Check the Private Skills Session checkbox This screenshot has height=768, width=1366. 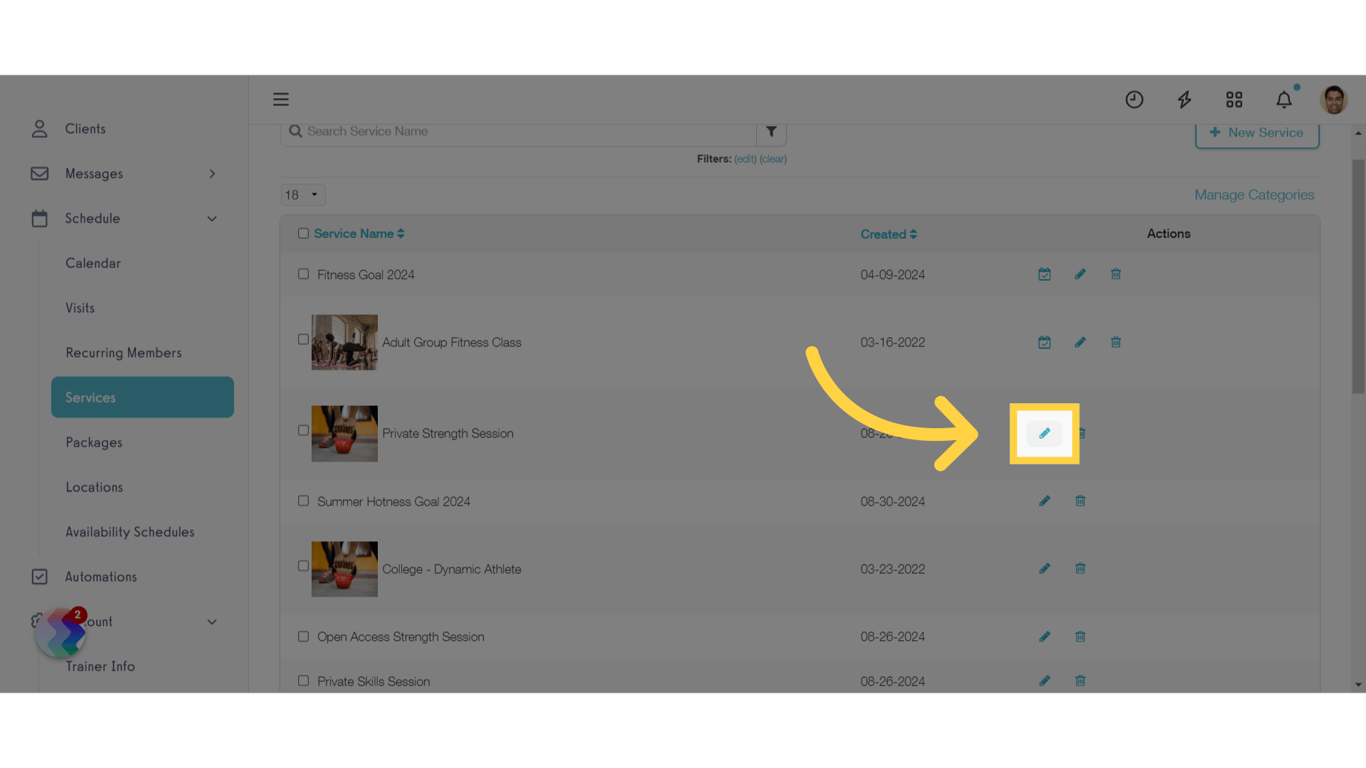[x=303, y=681]
